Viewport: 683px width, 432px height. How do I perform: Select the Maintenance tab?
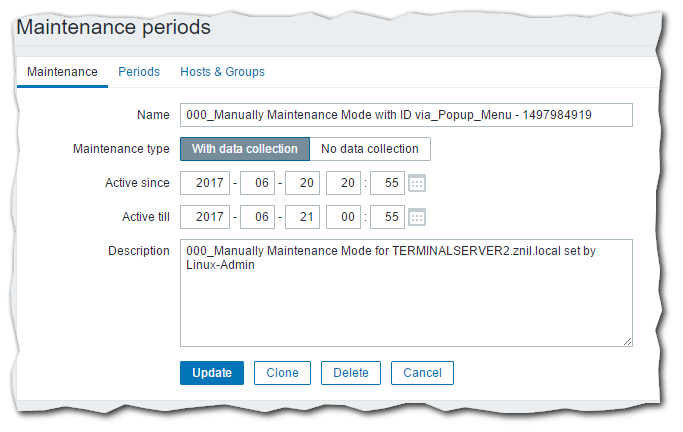point(62,72)
